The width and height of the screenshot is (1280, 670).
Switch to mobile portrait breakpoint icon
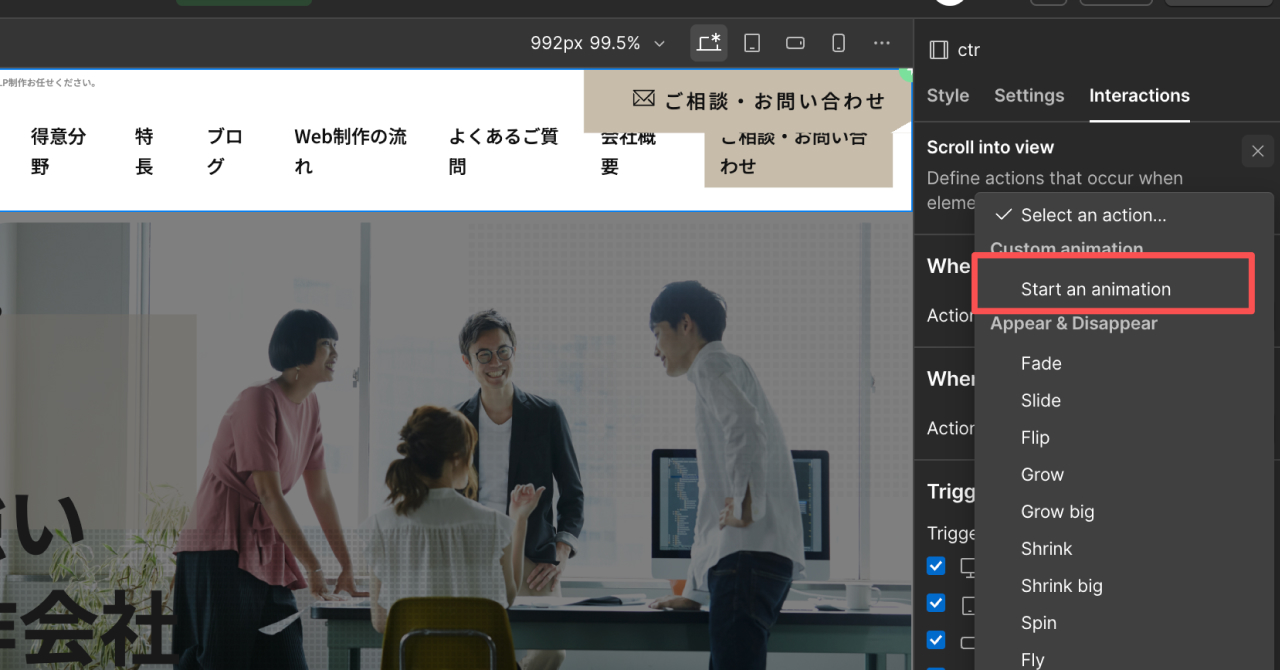pos(839,43)
